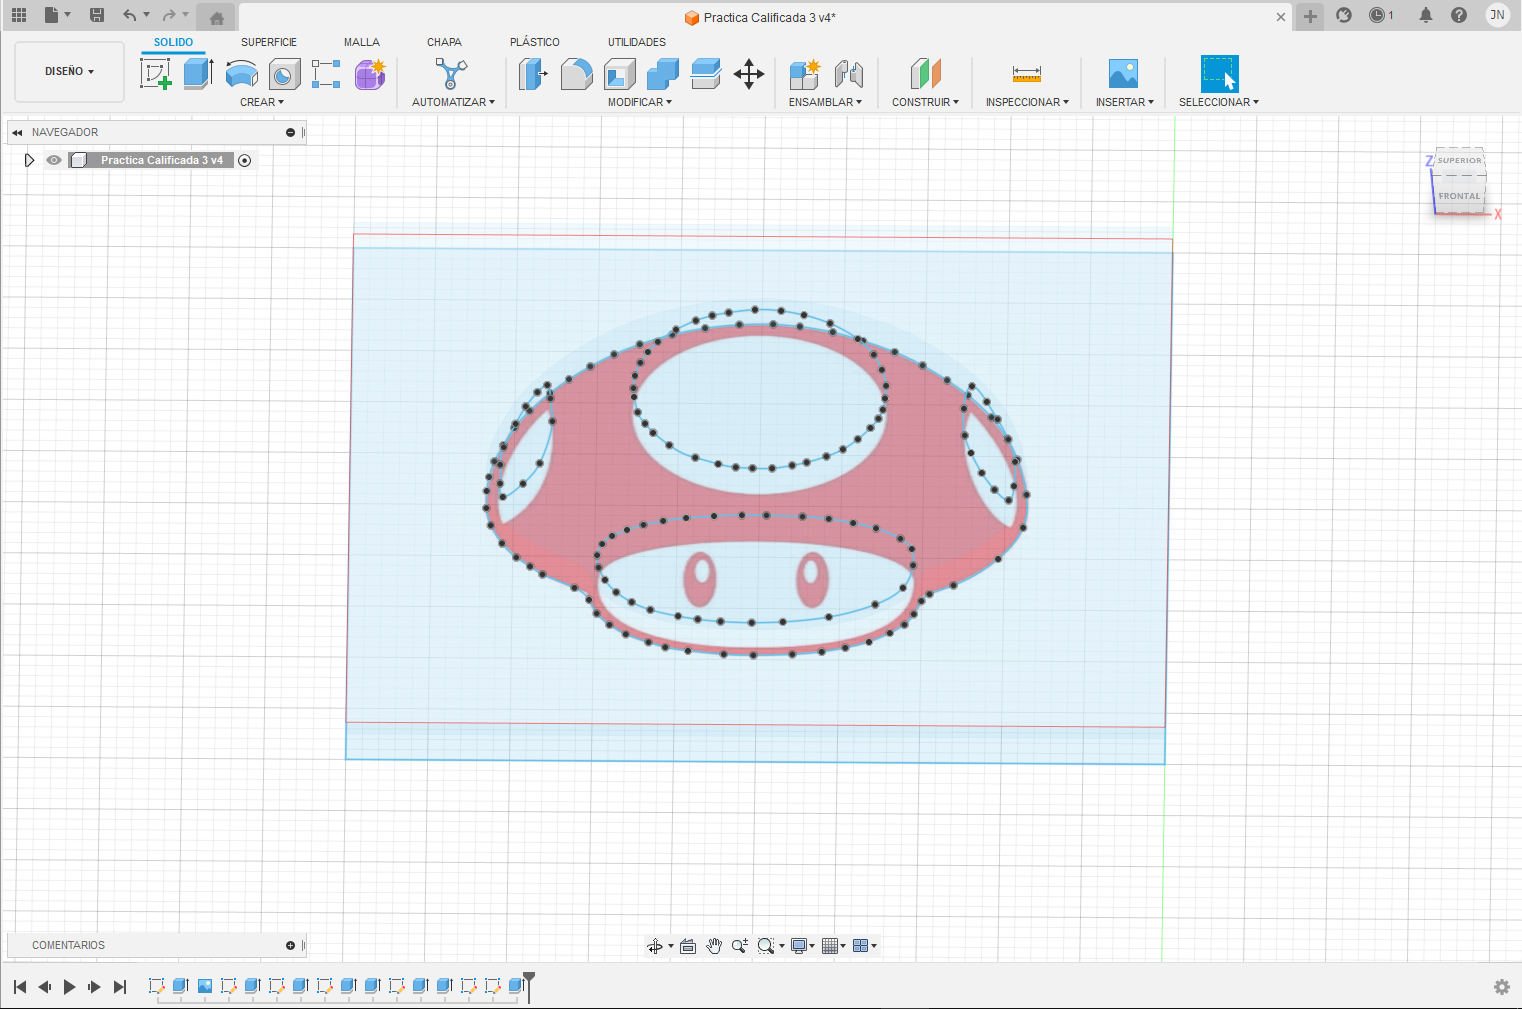The height and width of the screenshot is (1009, 1522).
Task: Expand the AUTOMATIZAR dropdown menu
Action: (x=453, y=102)
